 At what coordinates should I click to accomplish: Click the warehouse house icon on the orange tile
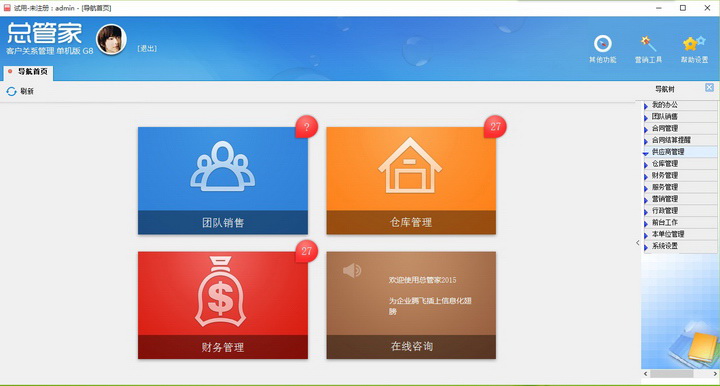pyautogui.click(x=410, y=165)
